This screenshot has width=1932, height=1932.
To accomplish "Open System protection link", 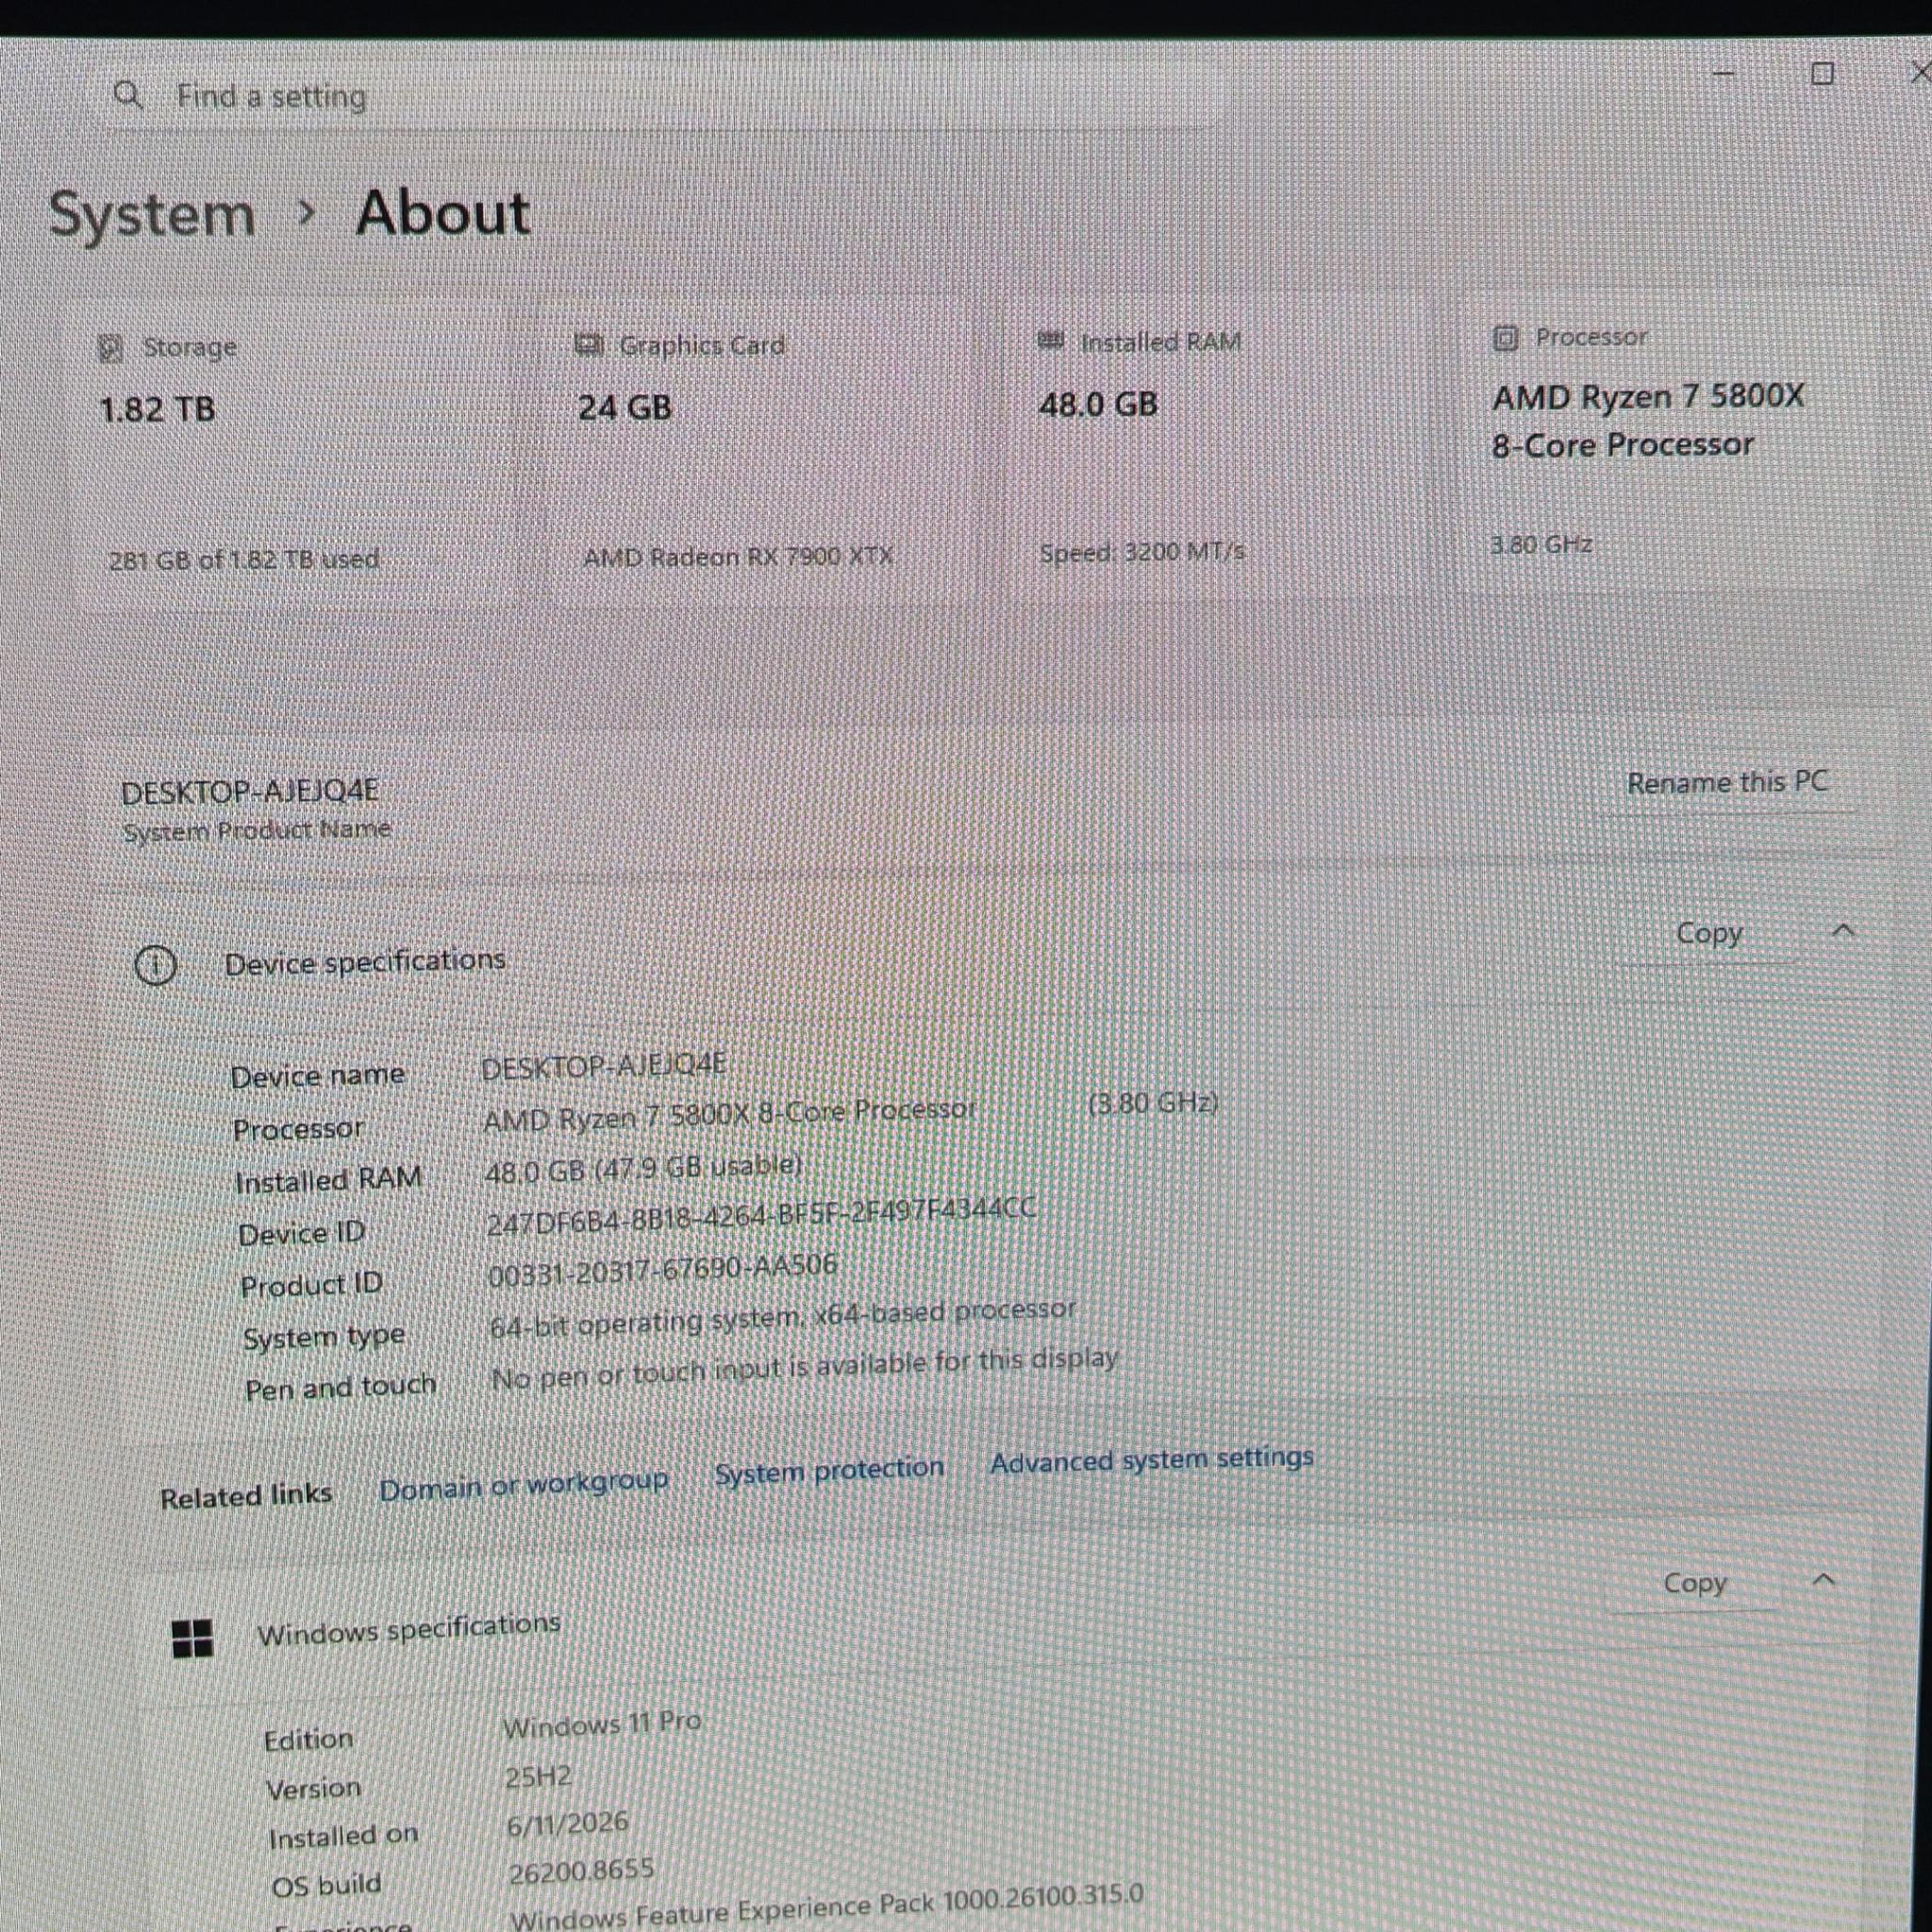I will pos(829,1470).
